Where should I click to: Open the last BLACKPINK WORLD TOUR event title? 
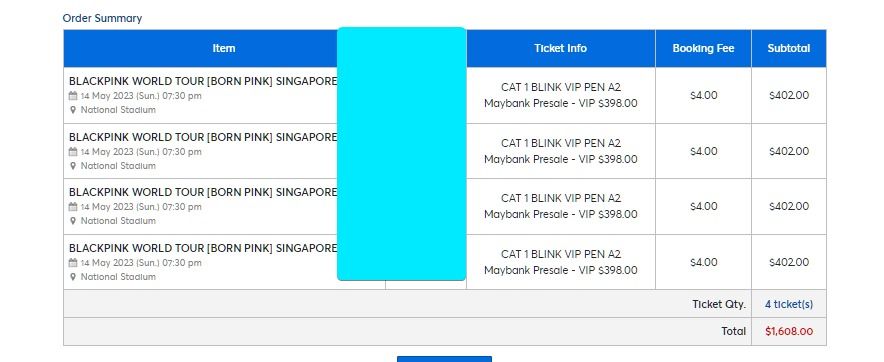pyautogui.click(x=203, y=248)
